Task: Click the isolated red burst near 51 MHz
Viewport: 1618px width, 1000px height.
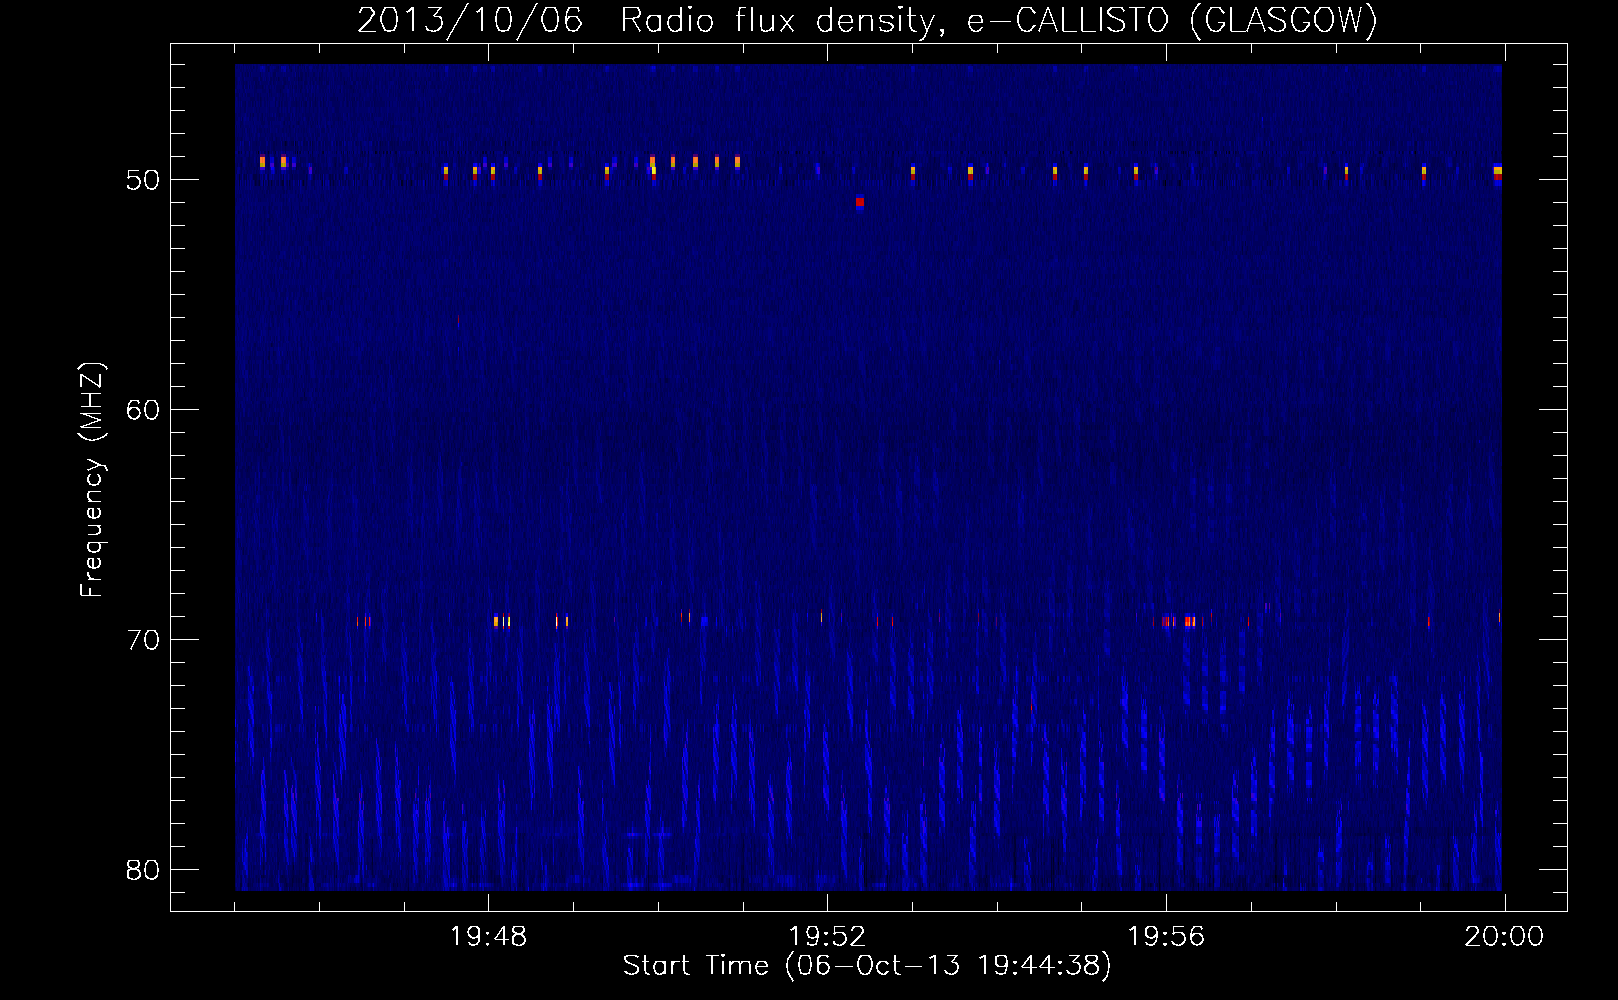Action: coord(860,203)
